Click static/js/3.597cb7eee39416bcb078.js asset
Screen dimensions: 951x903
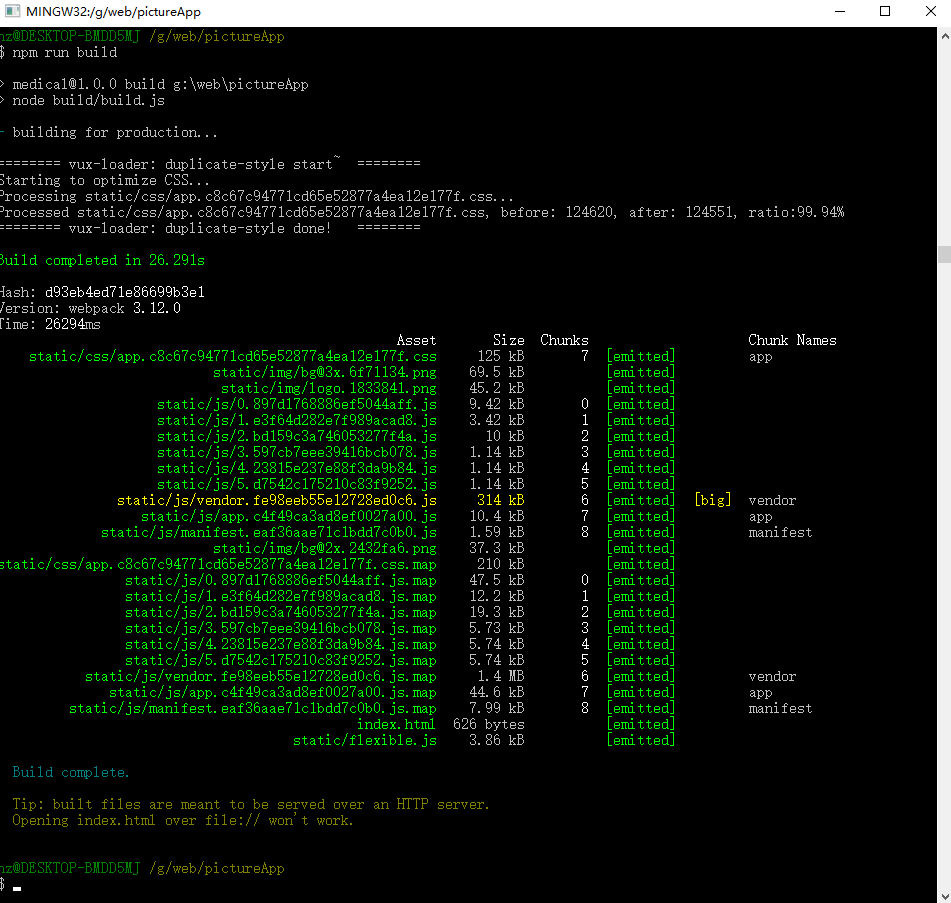[297, 452]
